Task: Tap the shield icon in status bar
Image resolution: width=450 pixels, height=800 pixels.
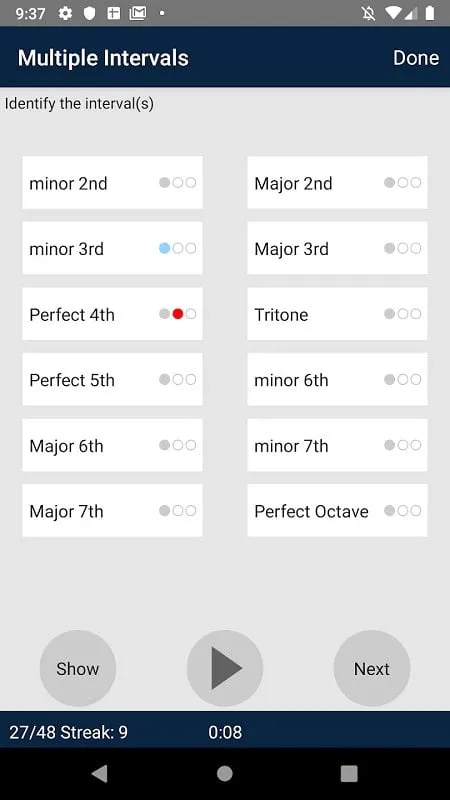Action: [90, 13]
